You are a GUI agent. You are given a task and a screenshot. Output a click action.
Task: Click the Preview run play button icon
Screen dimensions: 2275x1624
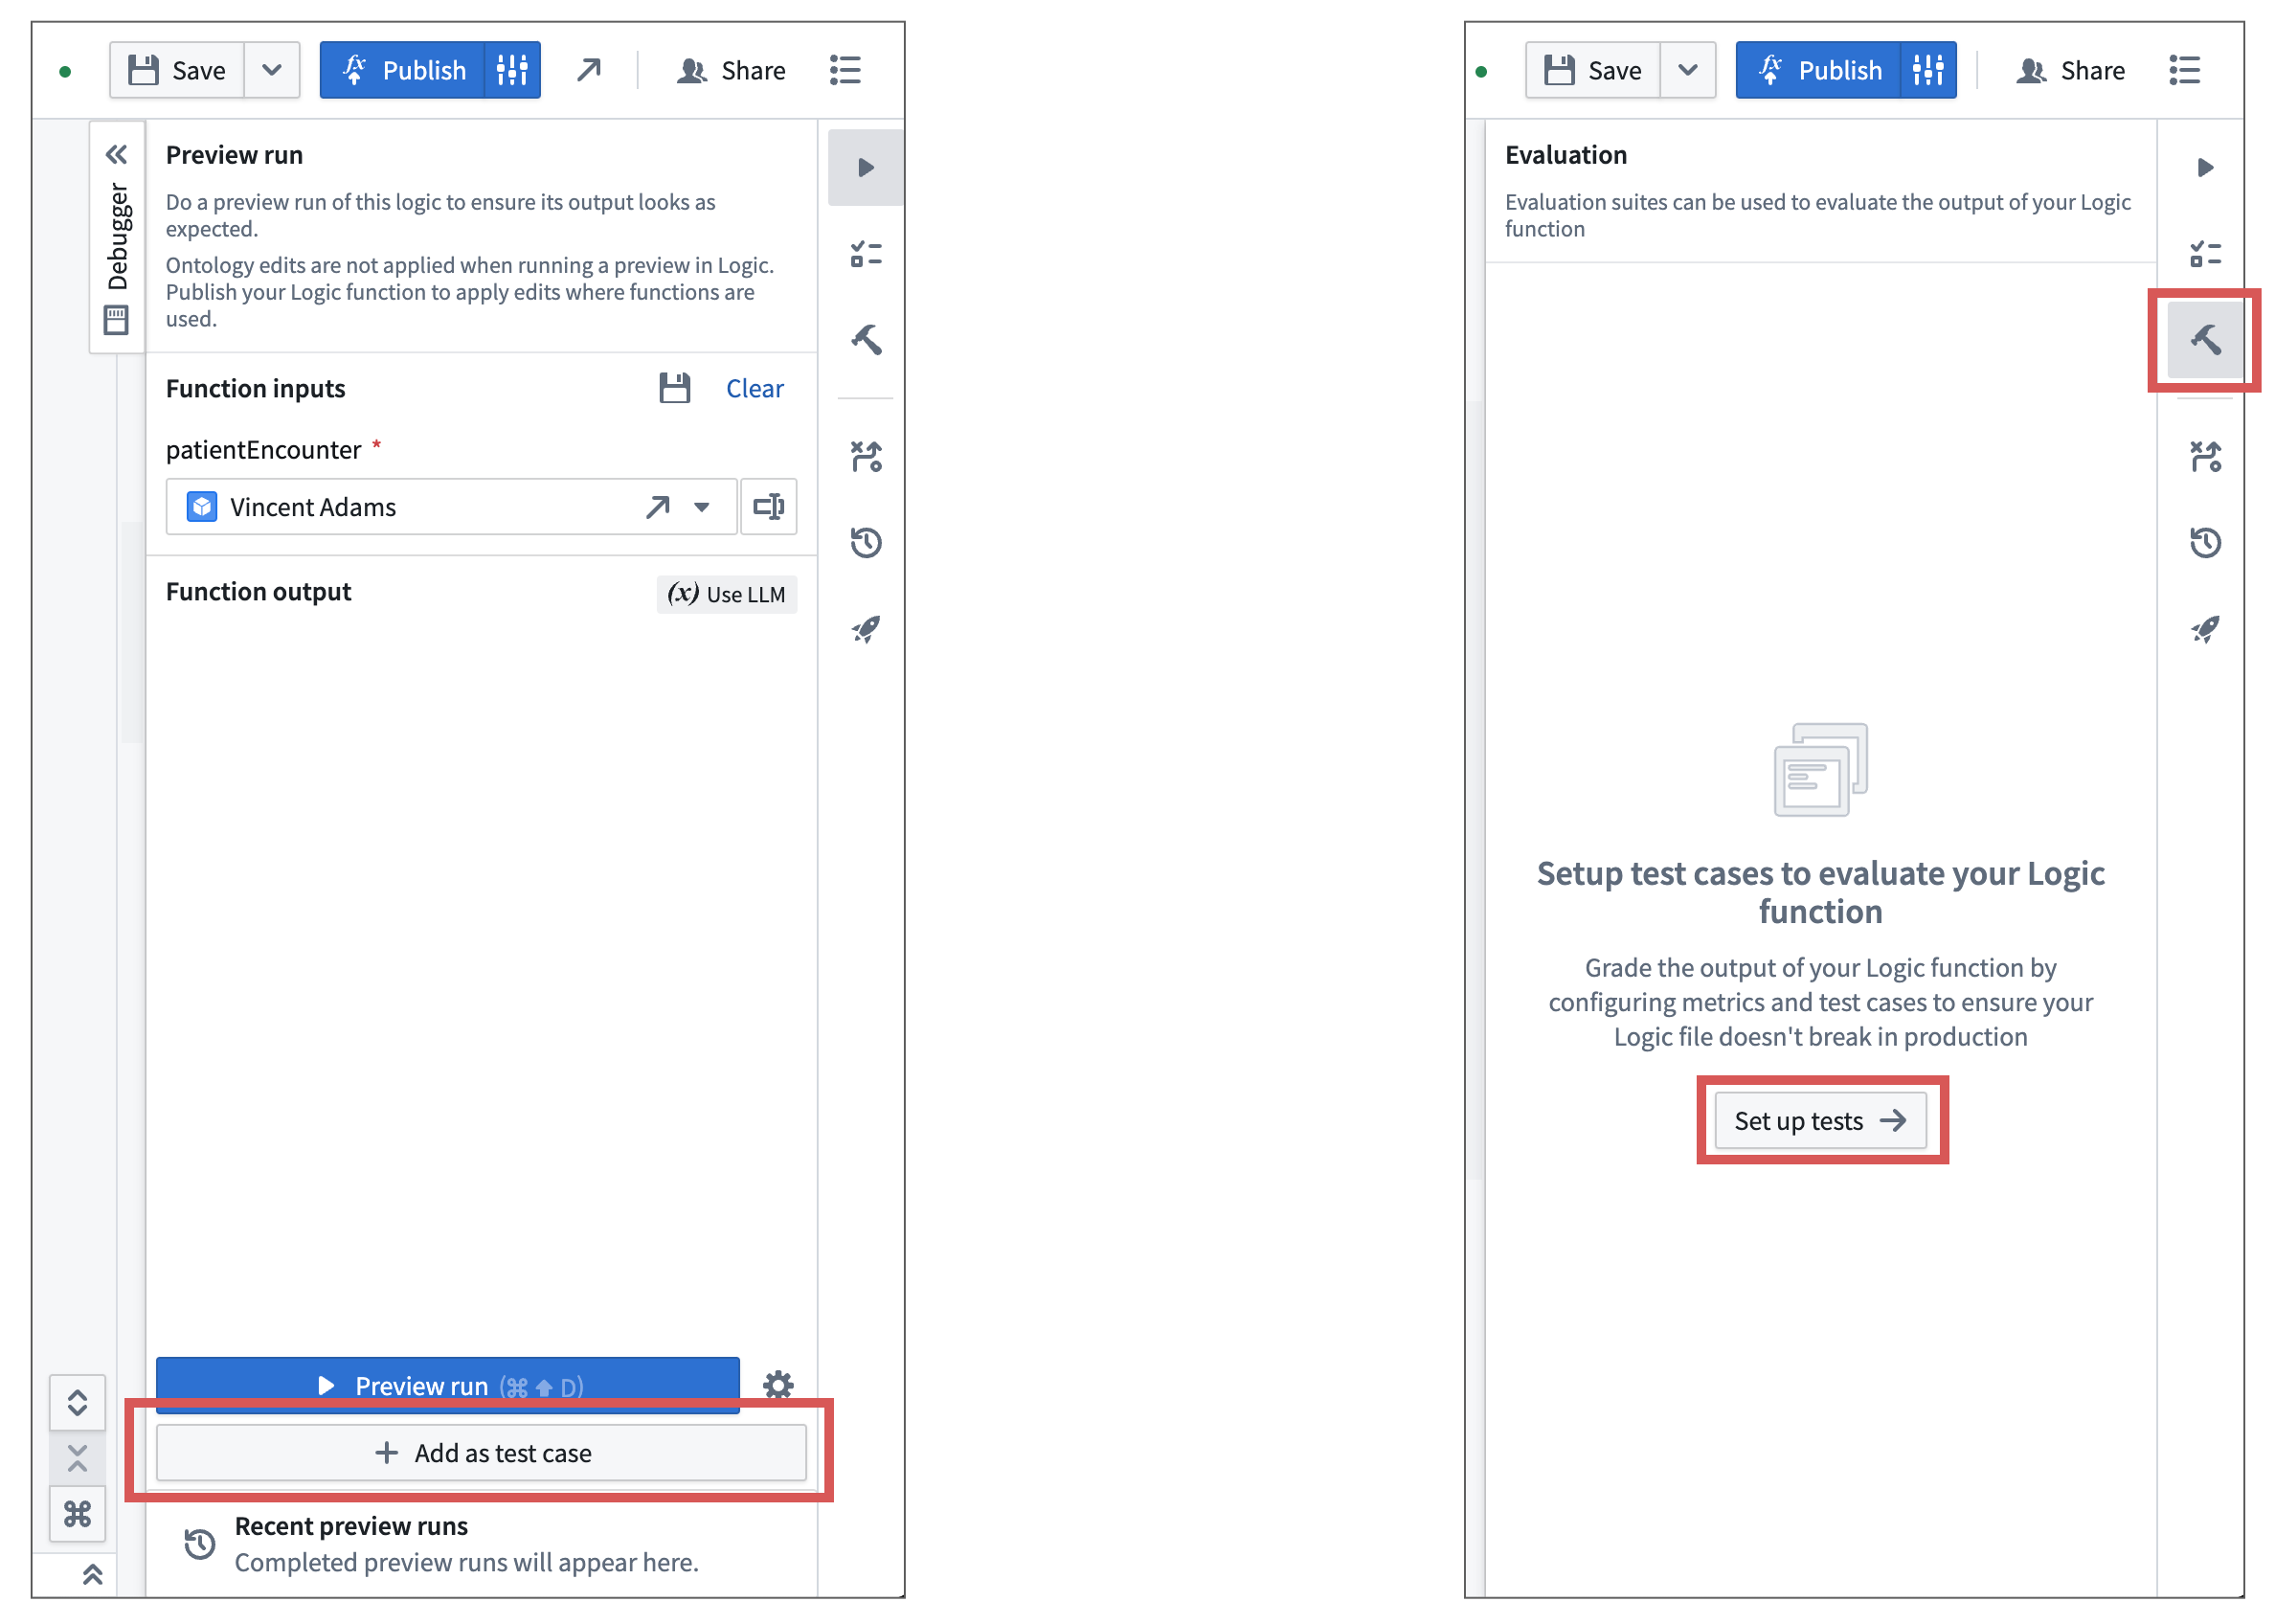(x=865, y=166)
